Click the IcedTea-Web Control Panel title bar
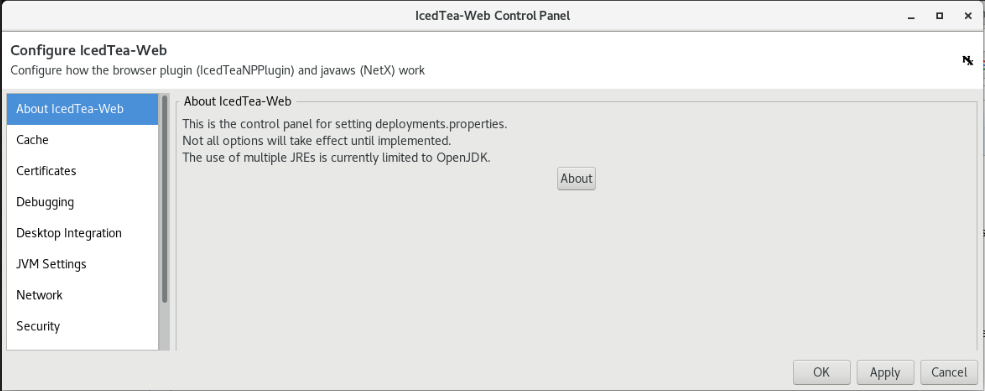 (x=492, y=16)
